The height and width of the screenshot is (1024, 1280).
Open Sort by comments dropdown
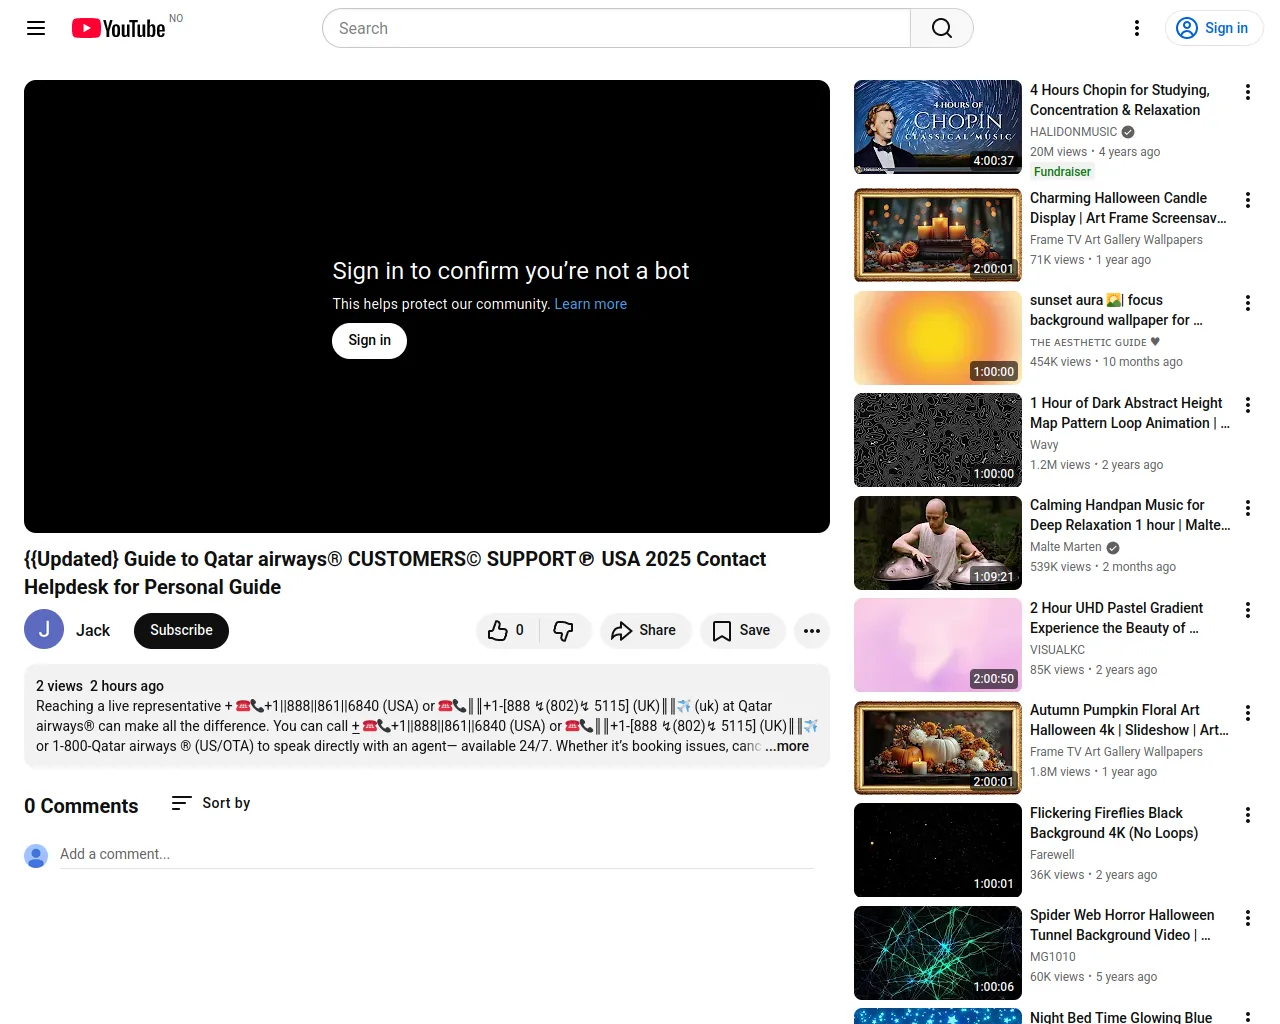coord(211,803)
